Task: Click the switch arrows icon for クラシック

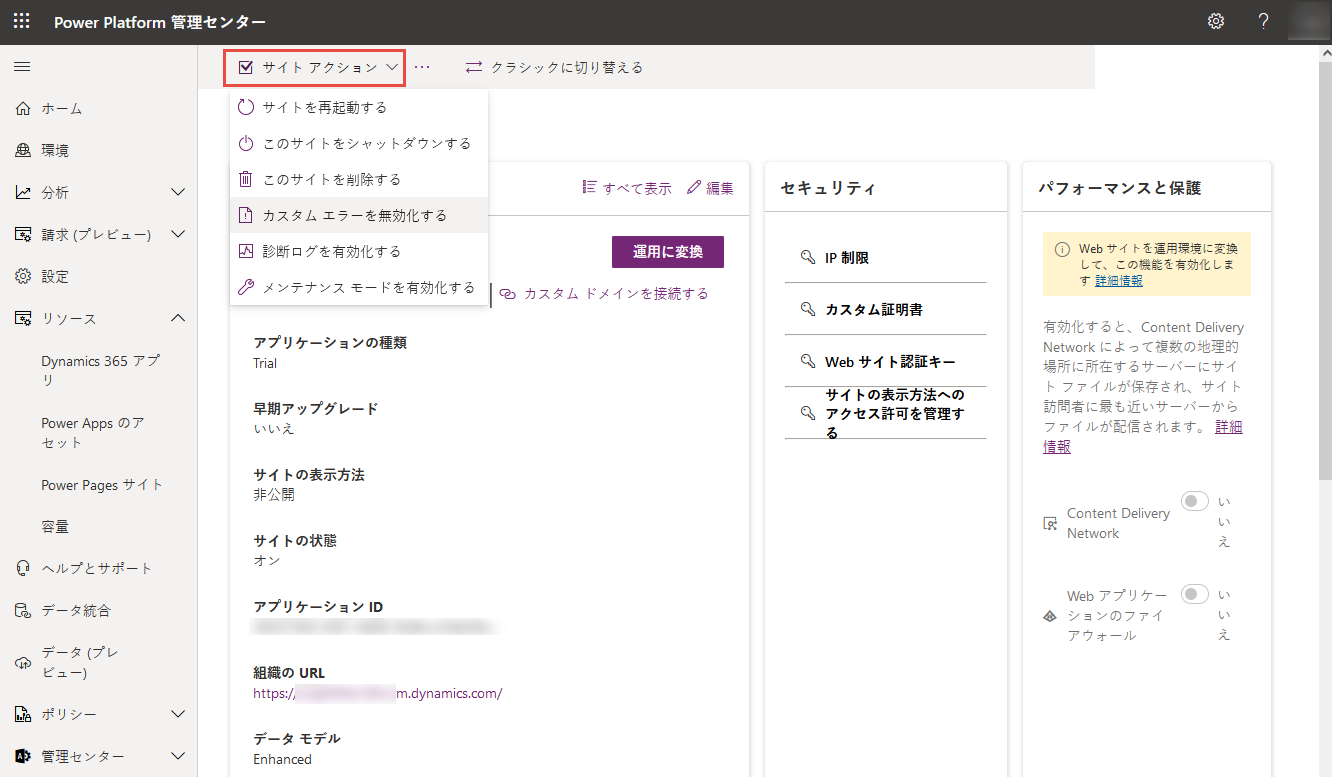Action: click(474, 67)
